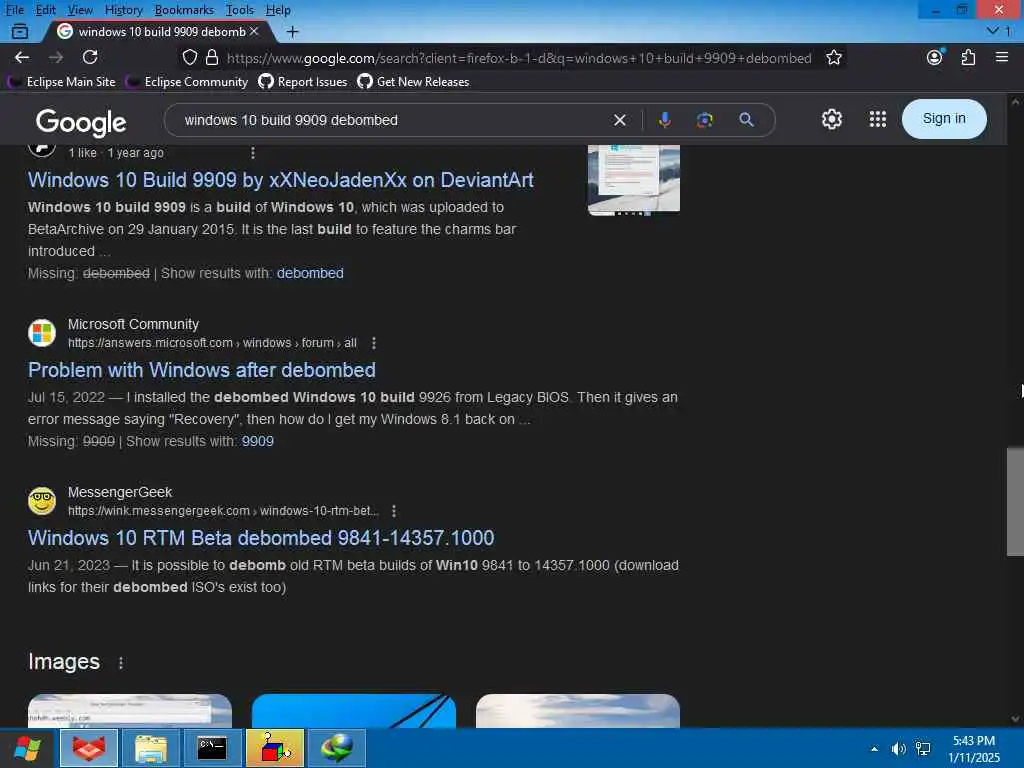Screen dimensions: 1024x768
Task: Open the Images section options menu
Action: point(121,663)
